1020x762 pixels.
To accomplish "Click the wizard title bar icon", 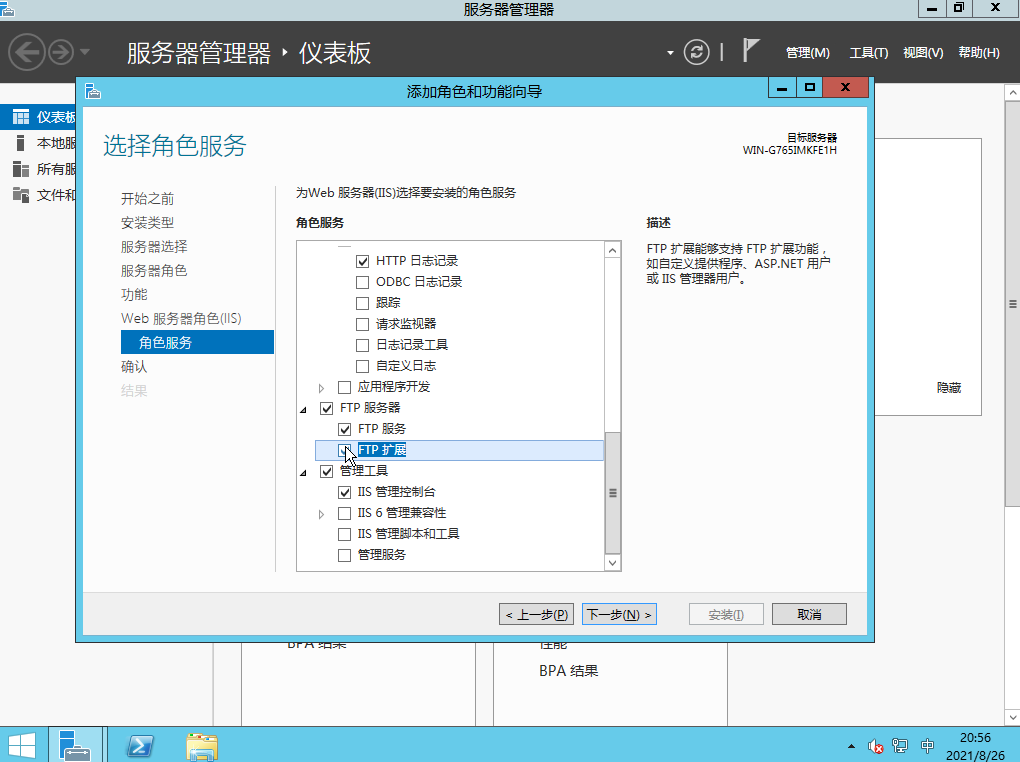I will (x=93, y=91).
